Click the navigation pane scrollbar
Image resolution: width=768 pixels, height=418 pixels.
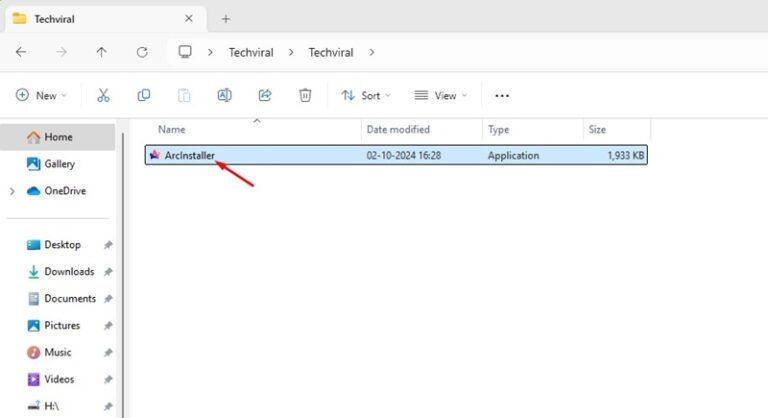(x=122, y=274)
